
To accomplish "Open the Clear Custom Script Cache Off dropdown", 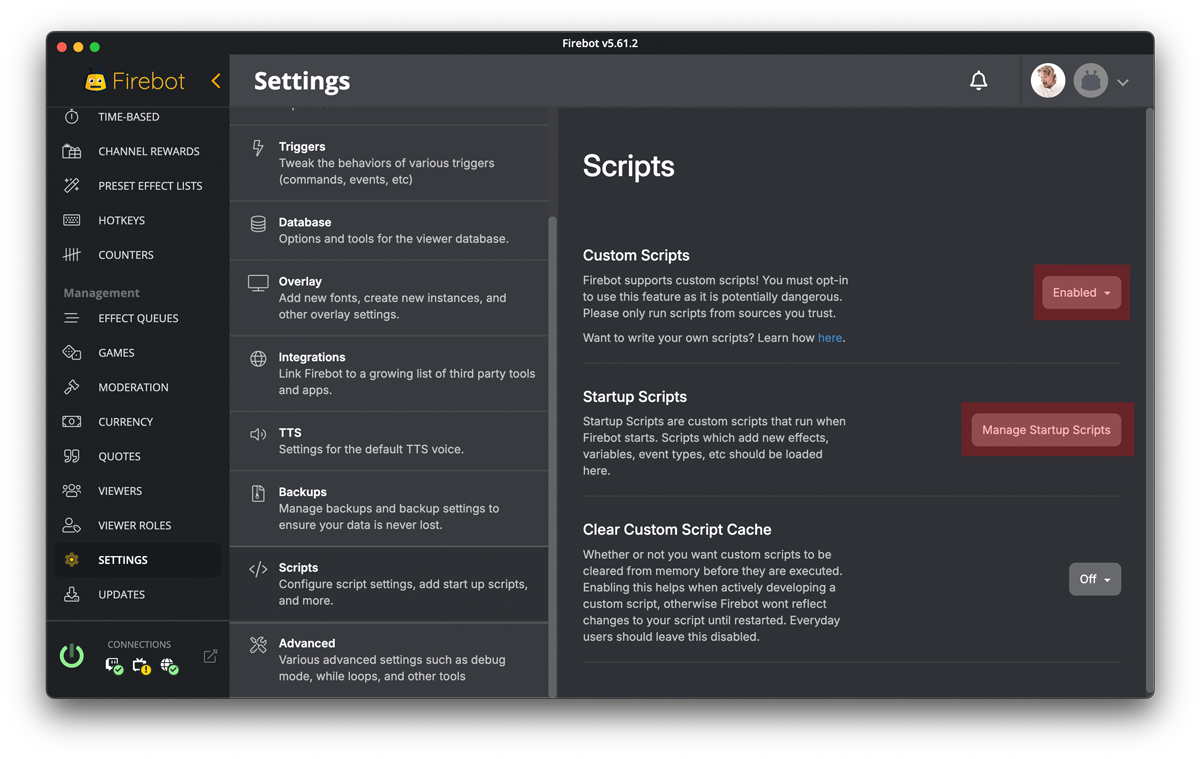I will pyautogui.click(x=1094, y=578).
